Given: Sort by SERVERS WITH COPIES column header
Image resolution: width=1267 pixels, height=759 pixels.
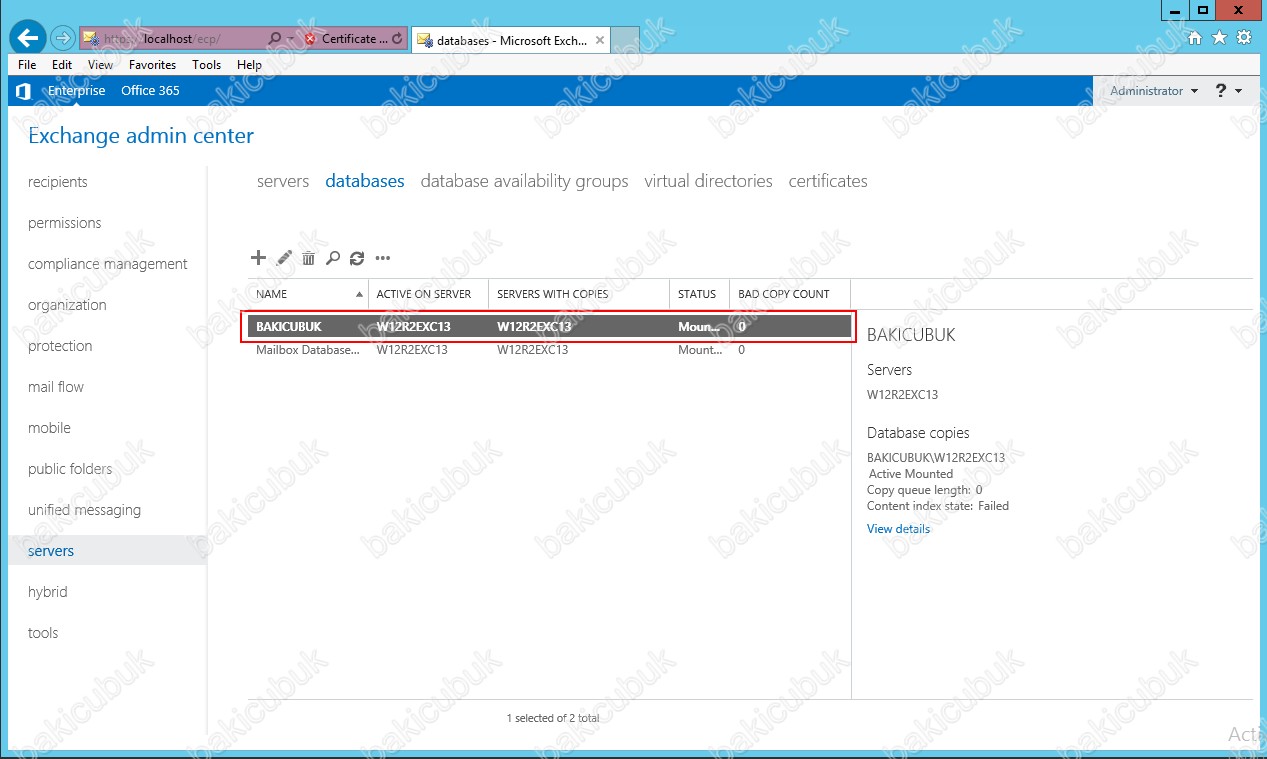Looking at the screenshot, I should click(579, 294).
